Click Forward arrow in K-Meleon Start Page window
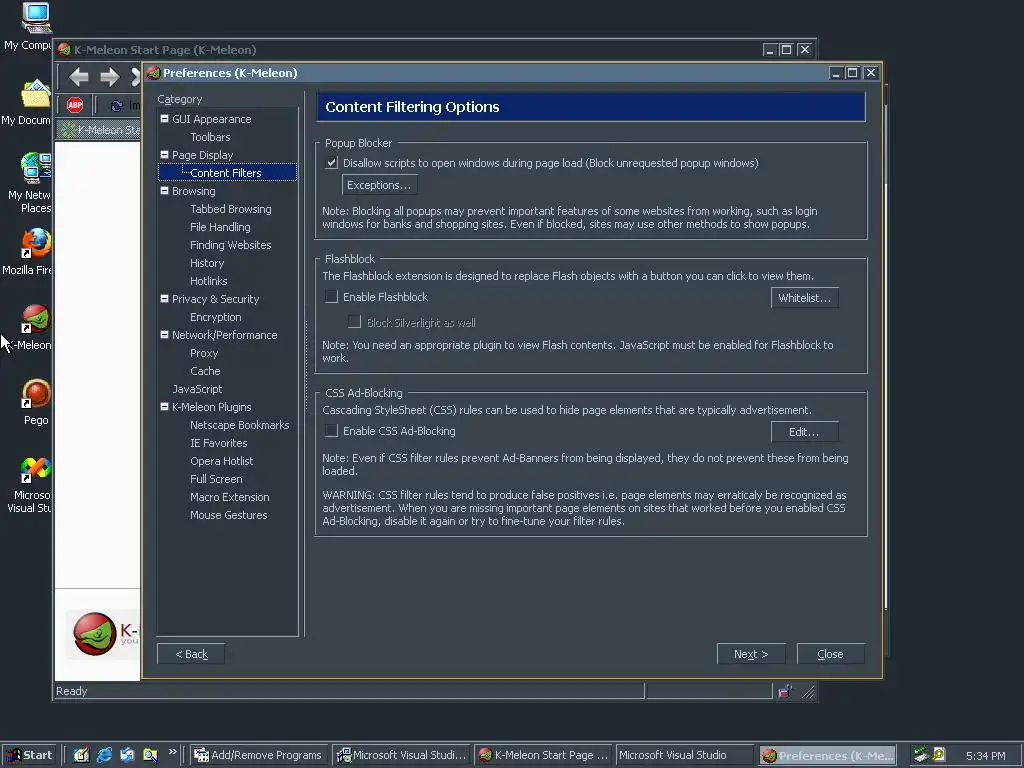The width and height of the screenshot is (1024, 768). pos(110,77)
